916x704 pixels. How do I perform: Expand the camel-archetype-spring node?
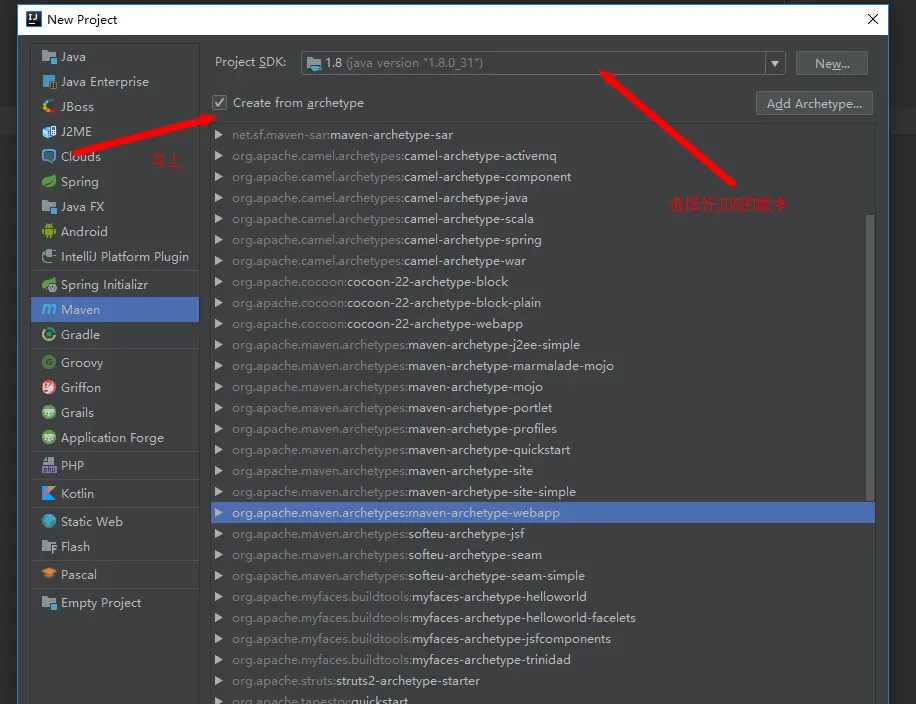(218, 240)
